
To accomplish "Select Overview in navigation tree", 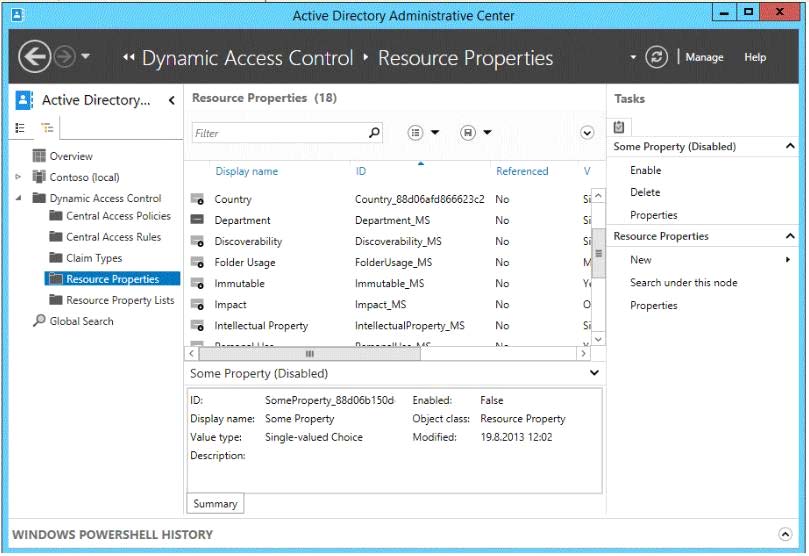I will (71, 156).
